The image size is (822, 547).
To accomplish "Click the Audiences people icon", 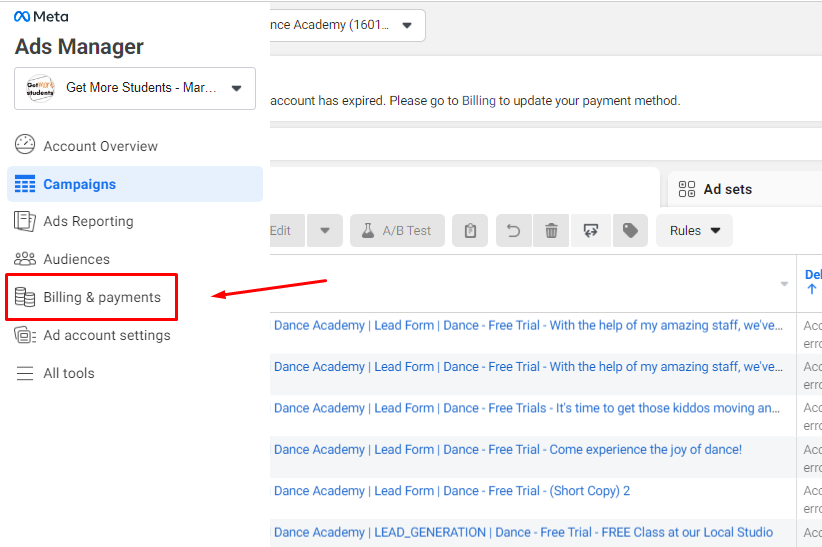I will coord(25,259).
